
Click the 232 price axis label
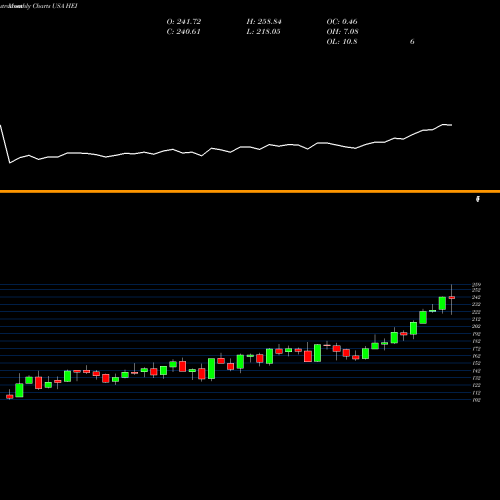click(477, 305)
